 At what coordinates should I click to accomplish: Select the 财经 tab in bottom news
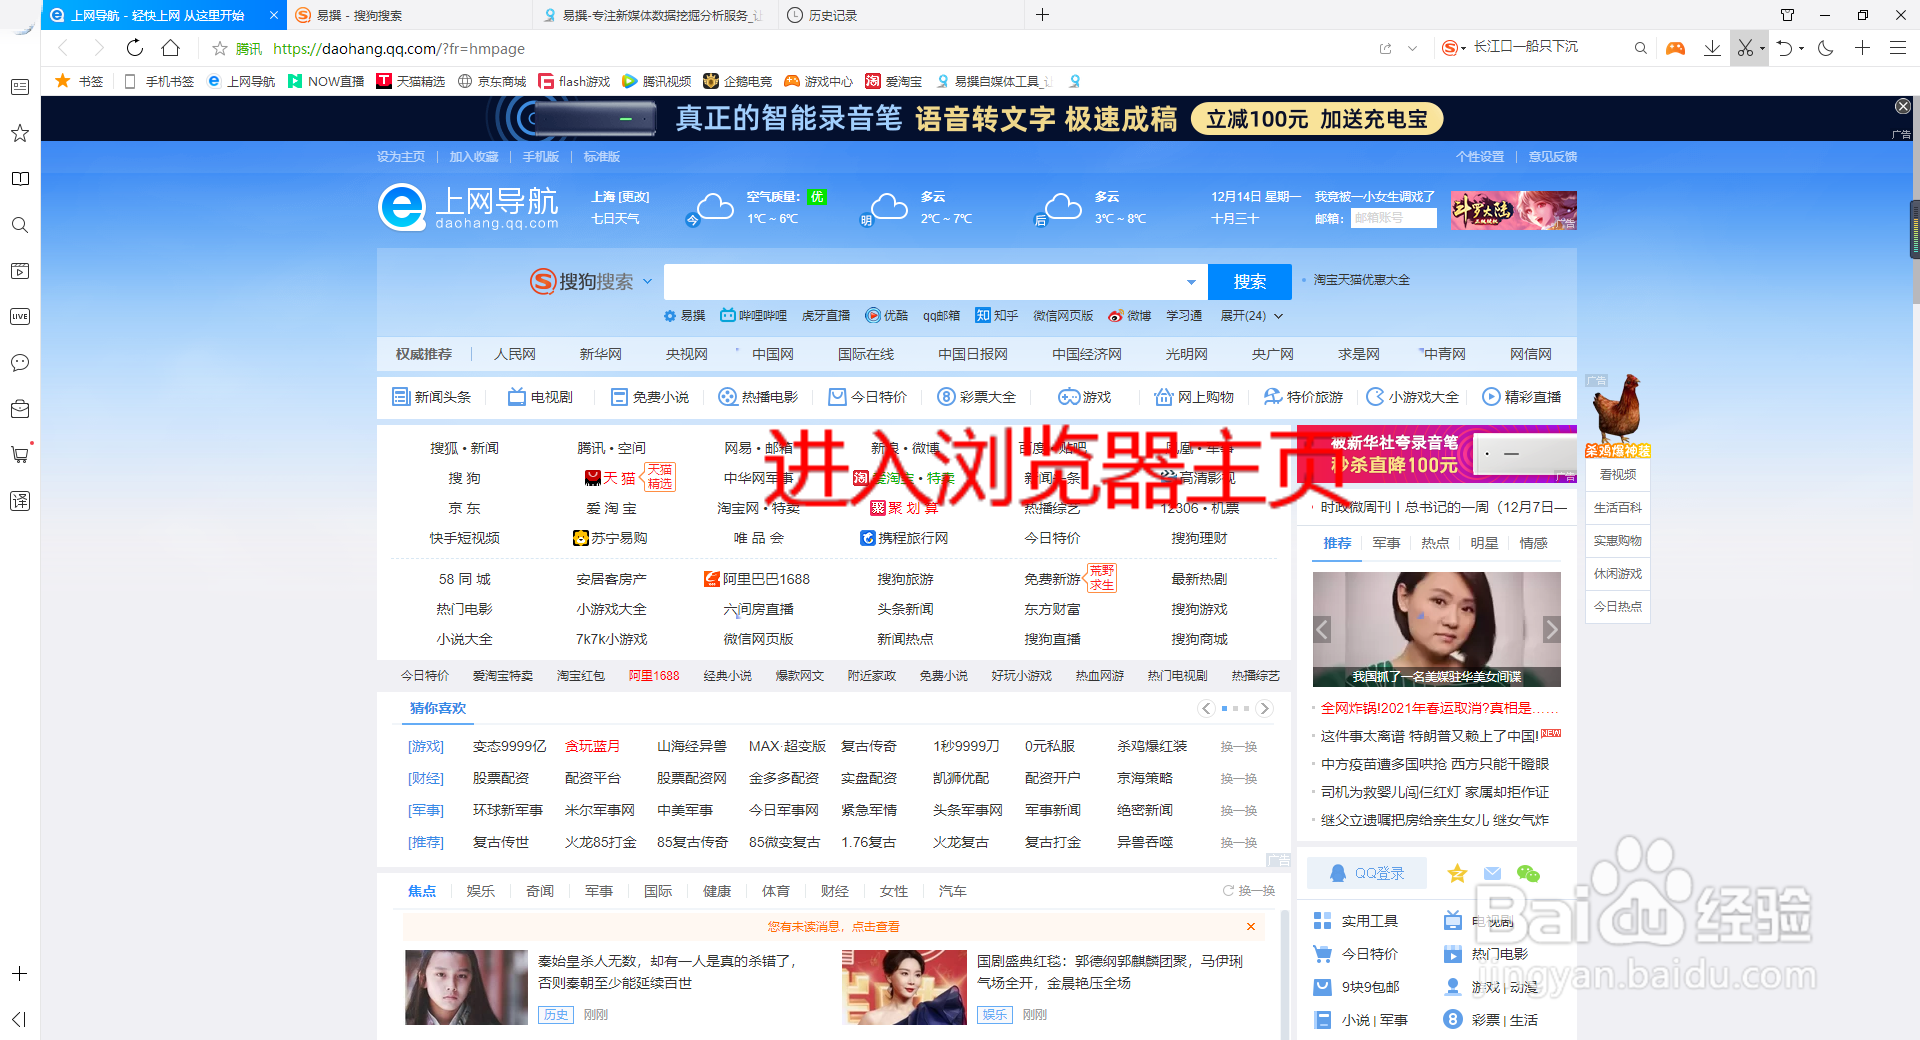click(834, 891)
